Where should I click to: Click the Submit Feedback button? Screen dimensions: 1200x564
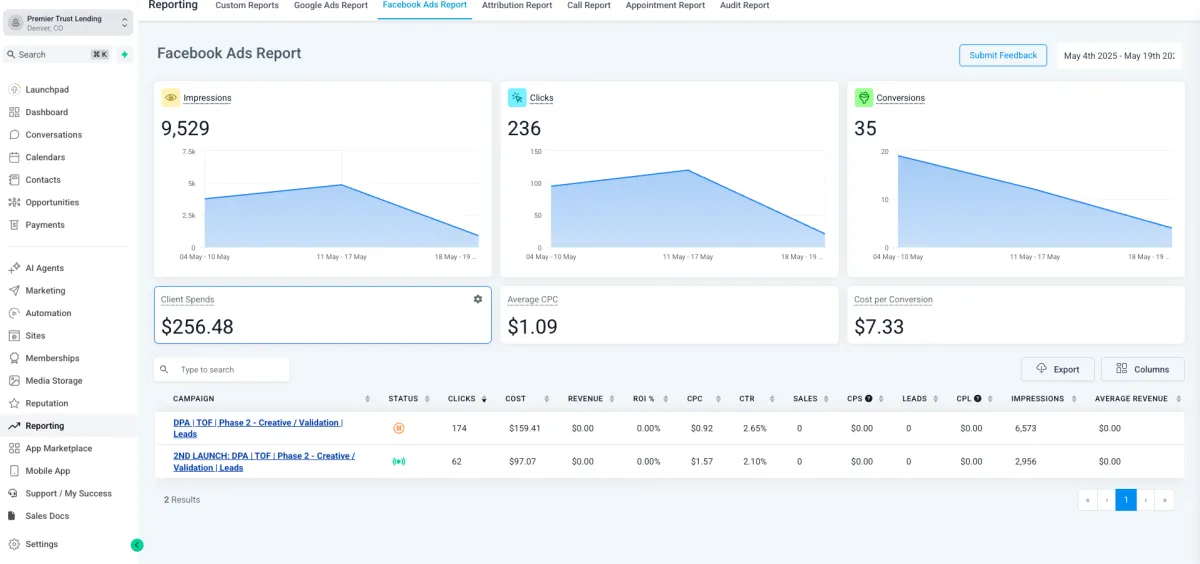1003,55
